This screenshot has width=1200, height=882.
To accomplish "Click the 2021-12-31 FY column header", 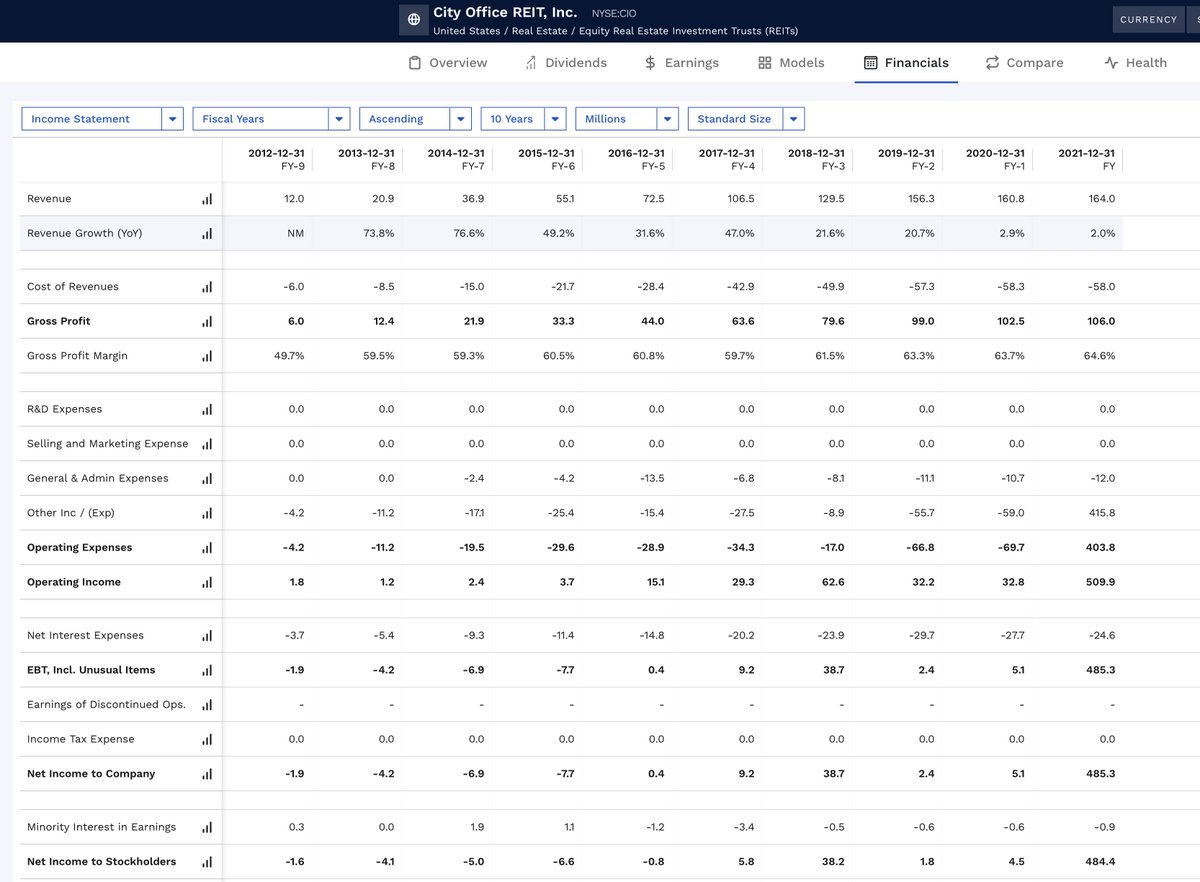I will 1086,159.
